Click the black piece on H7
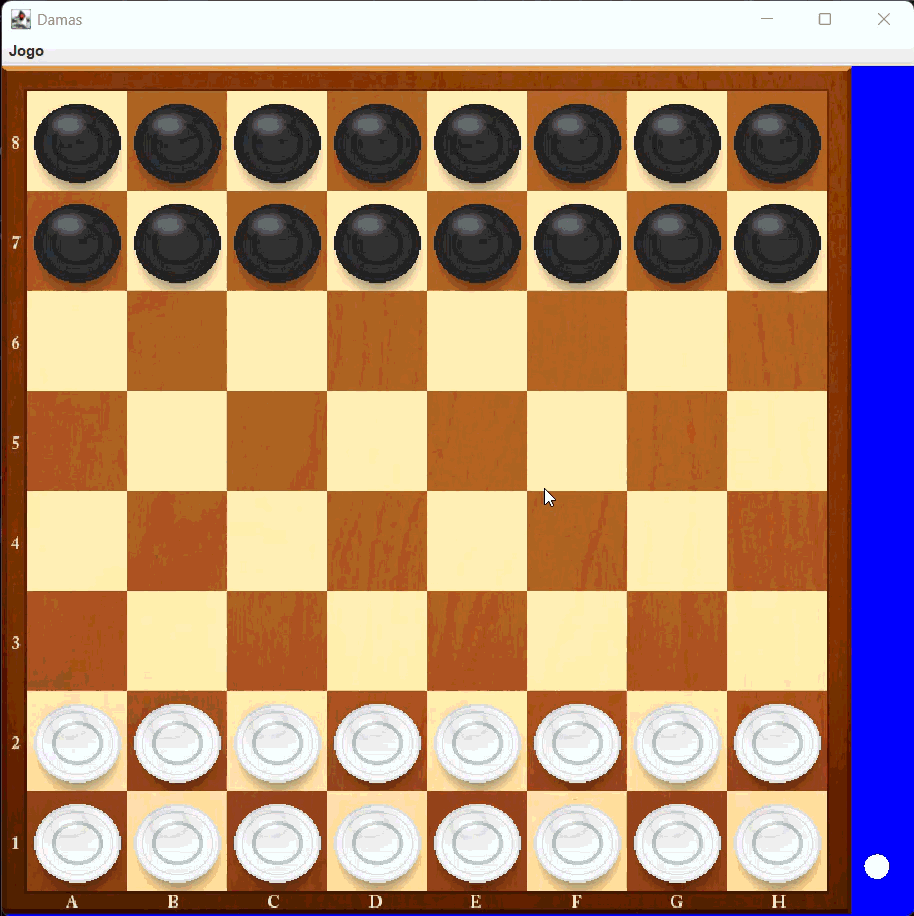Image resolution: width=914 pixels, height=916 pixels. tap(777, 242)
